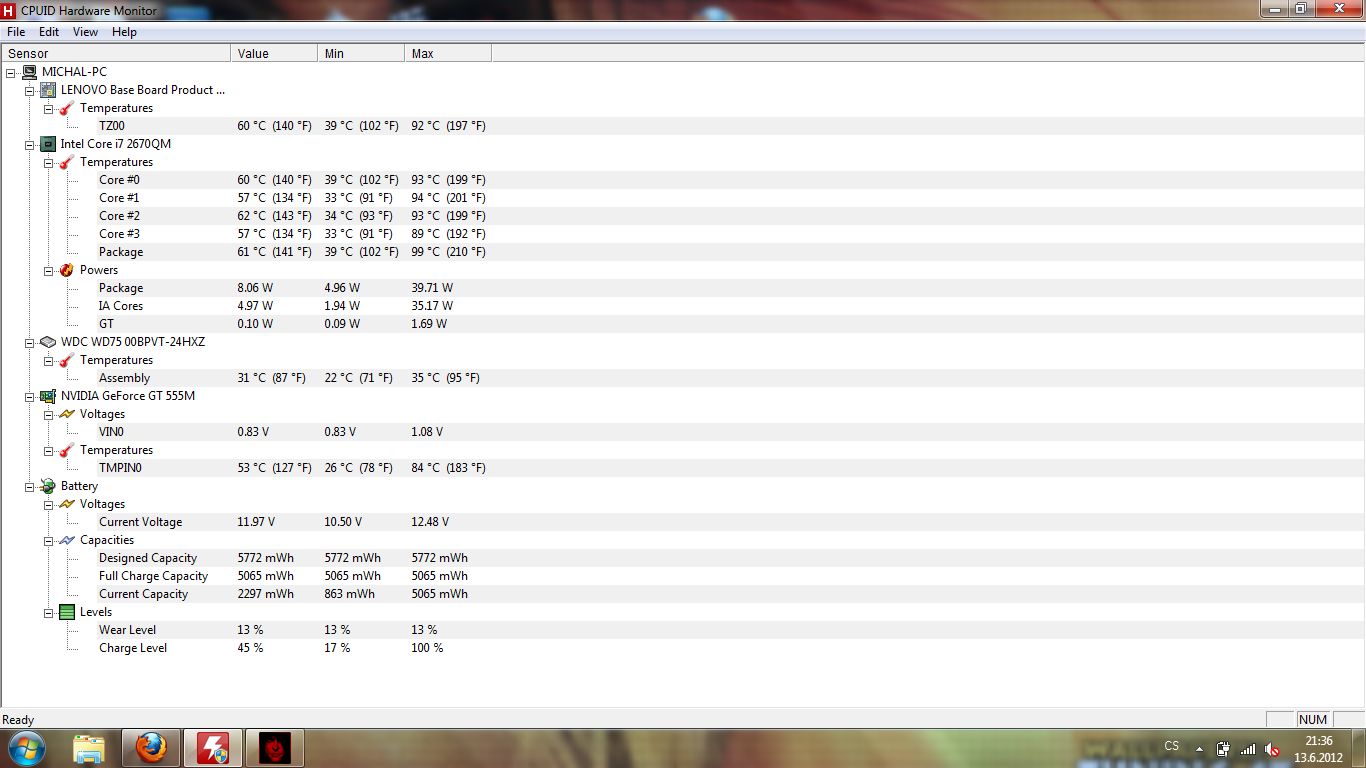Collapse the NVIDIA GeForce GT 555M node

coord(30,396)
